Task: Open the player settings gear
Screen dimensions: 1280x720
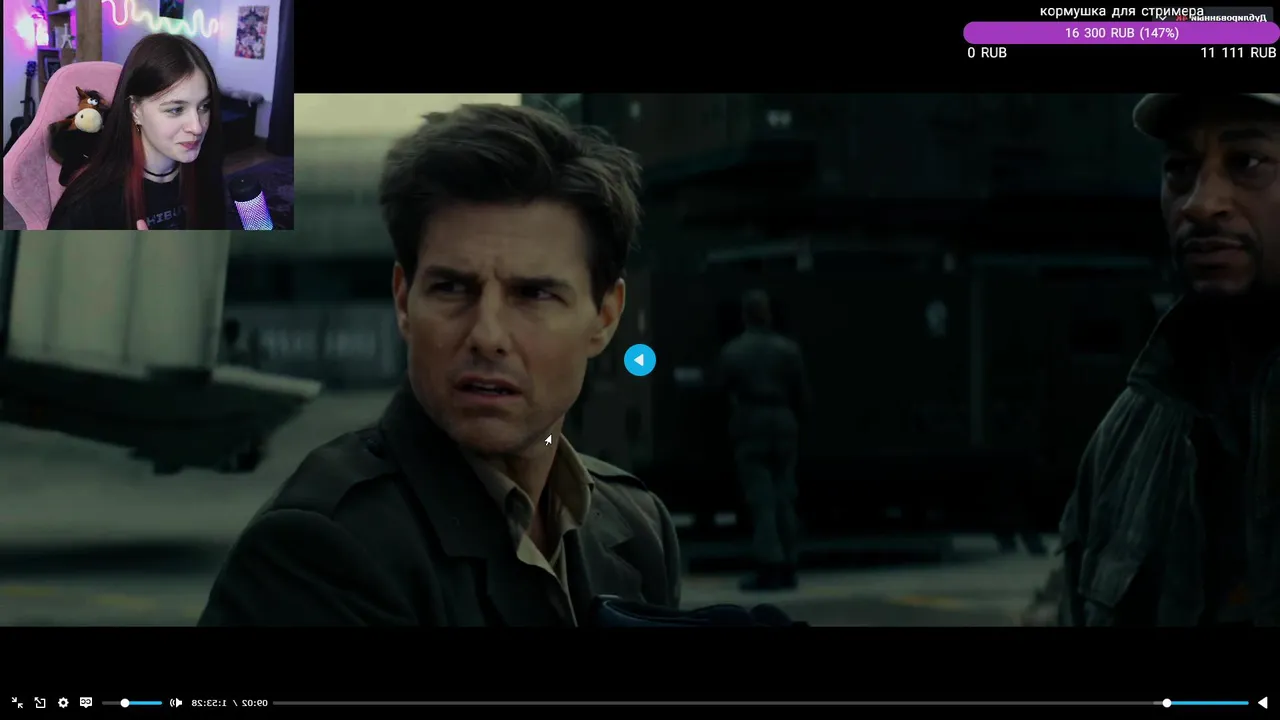Action: (x=63, y=703)
